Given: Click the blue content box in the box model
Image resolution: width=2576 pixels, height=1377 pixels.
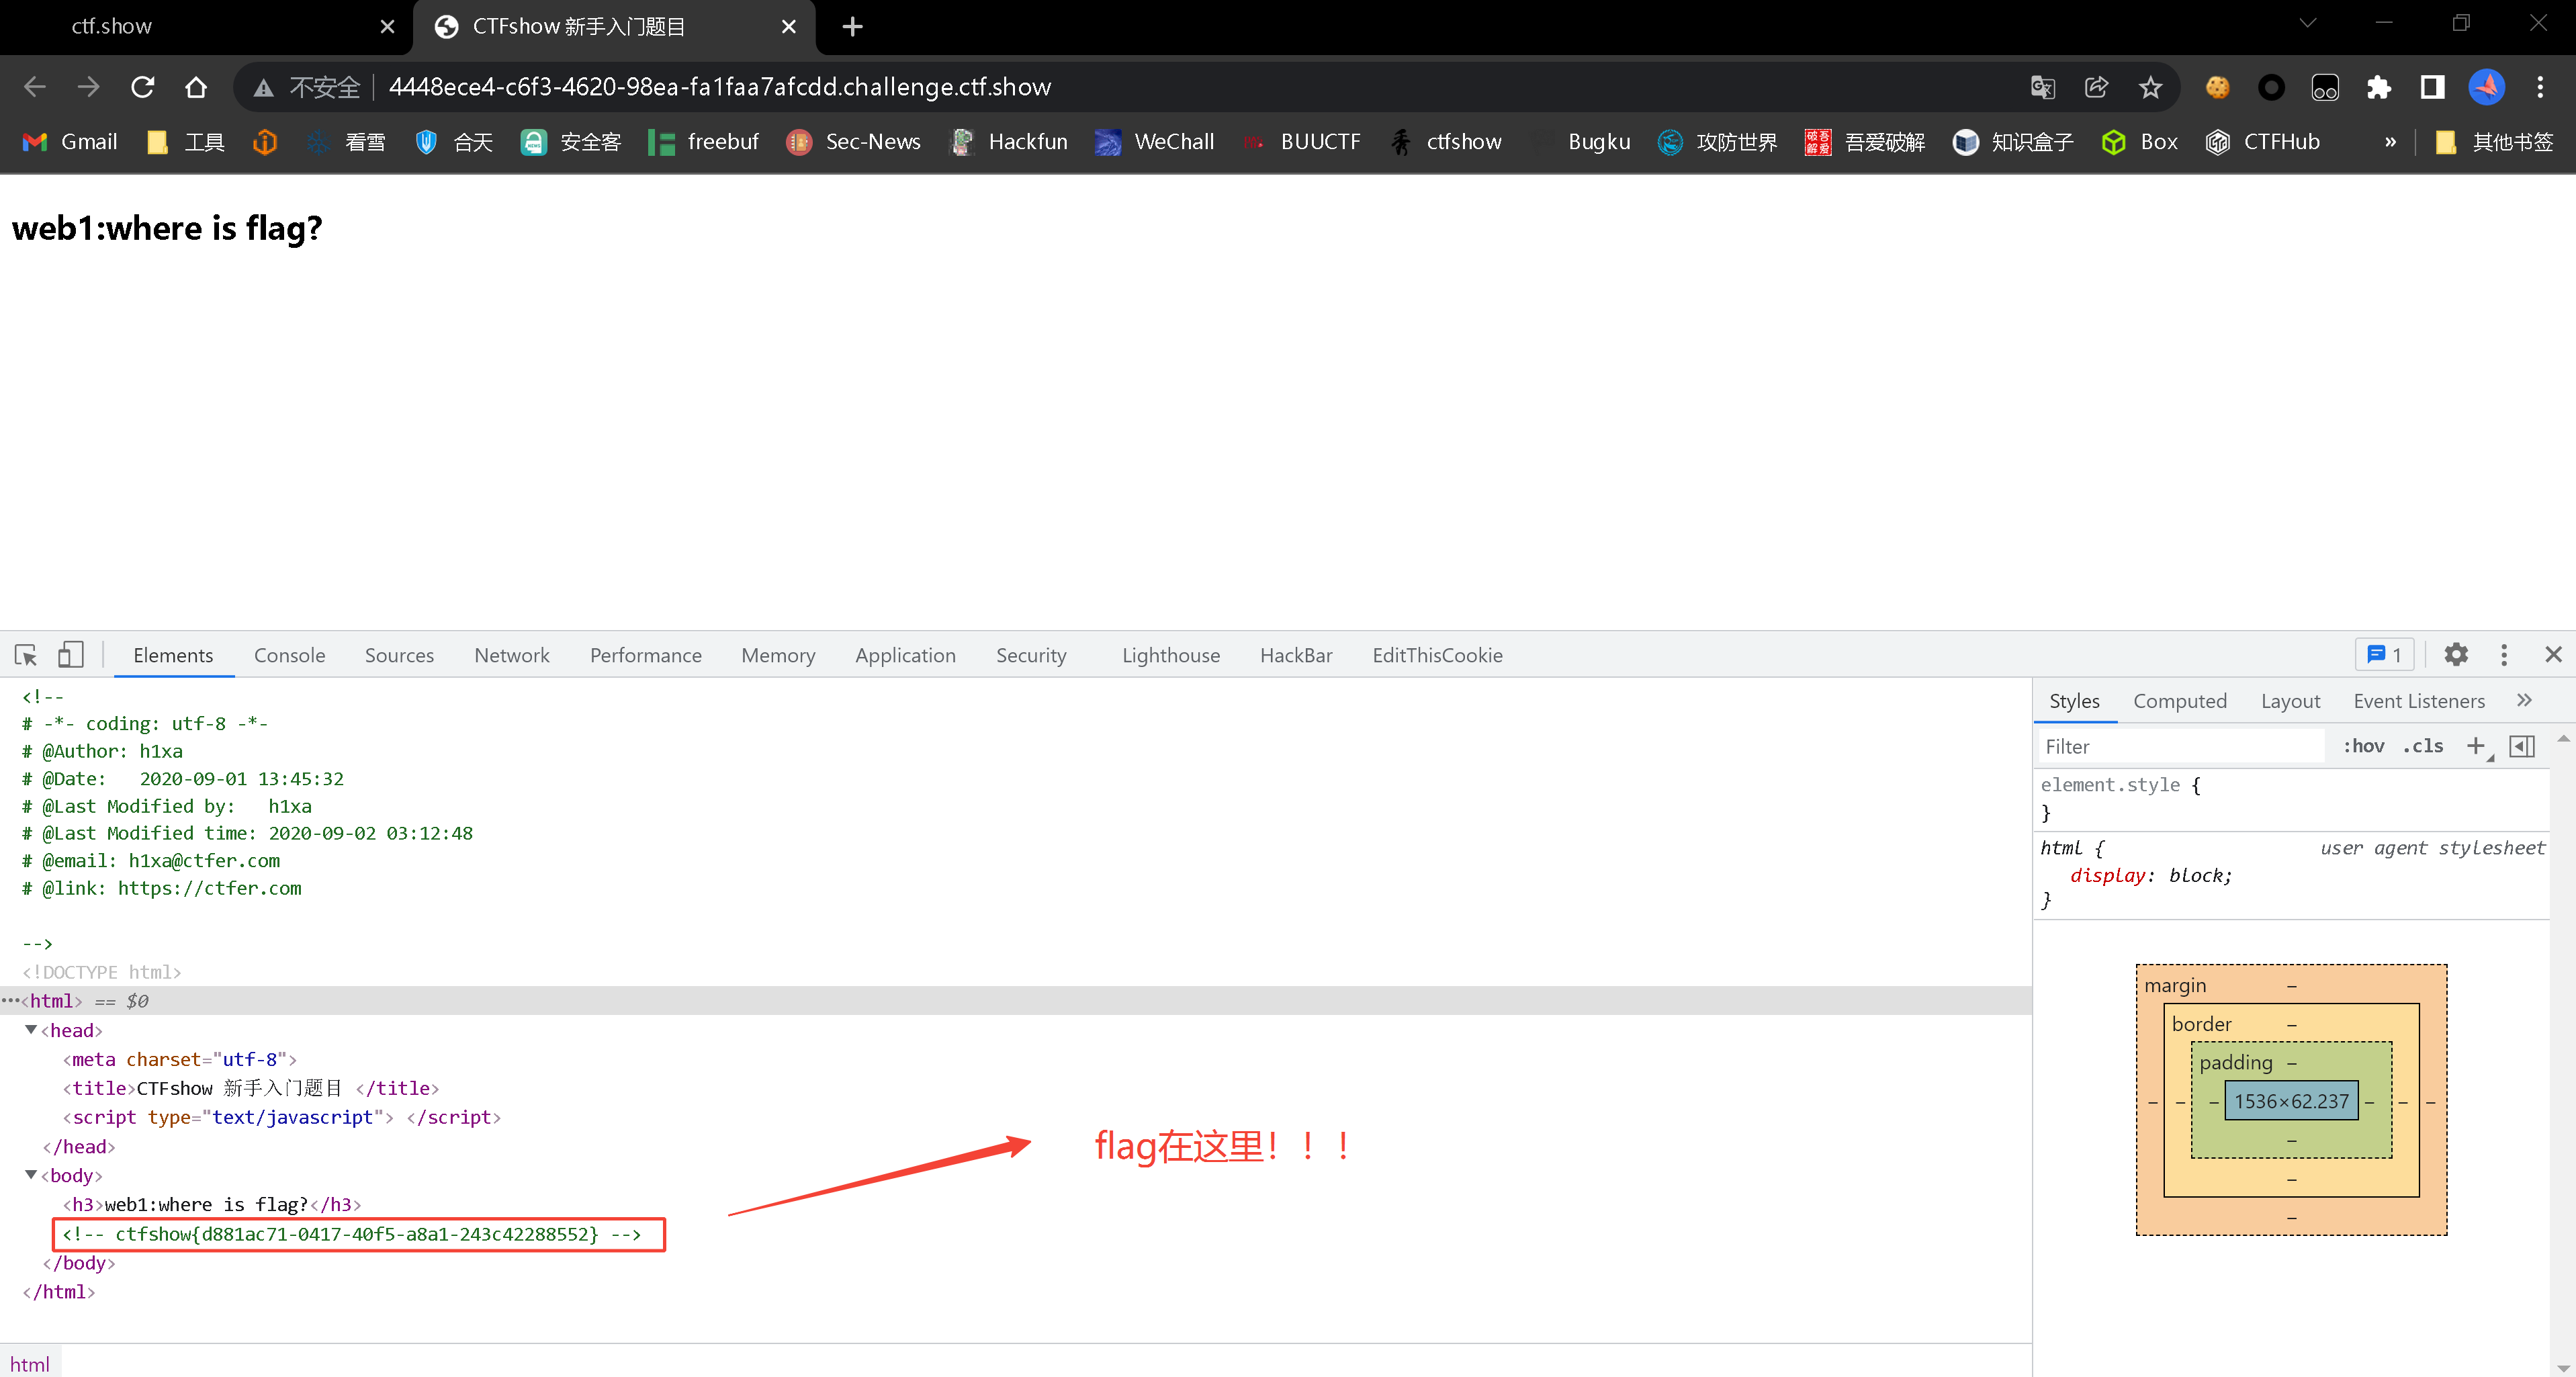Looking at the screenshot, I should point(2291,1101).
